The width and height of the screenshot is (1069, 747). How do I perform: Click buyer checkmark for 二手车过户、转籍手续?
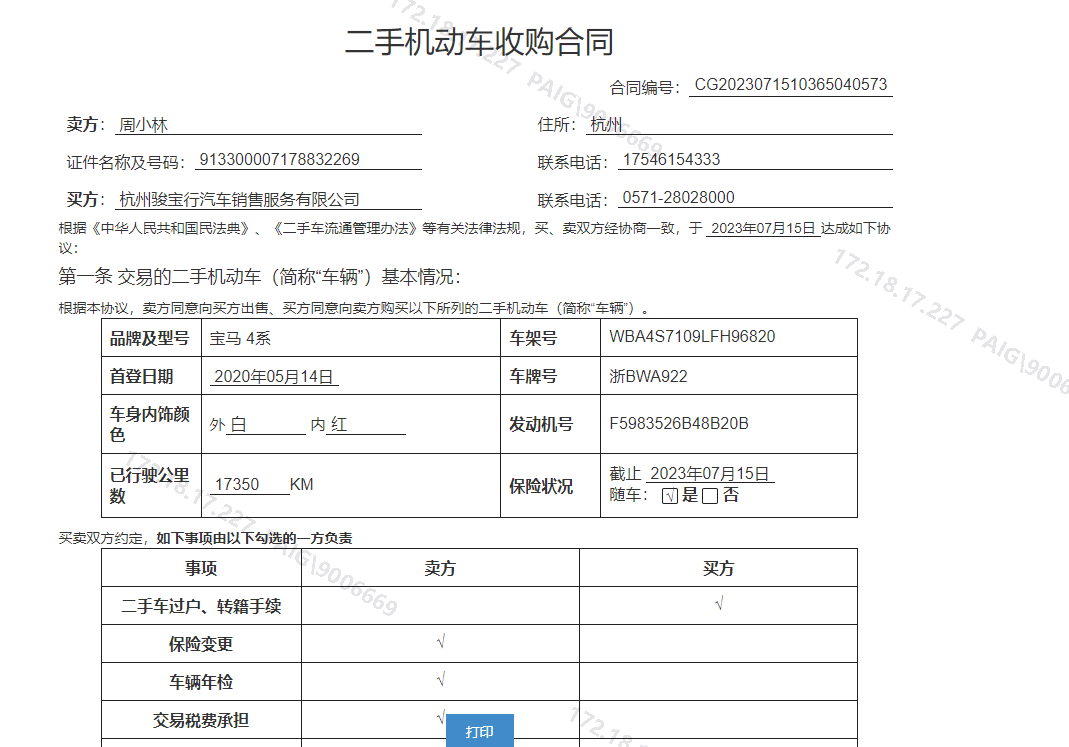(x=719, y=604)
